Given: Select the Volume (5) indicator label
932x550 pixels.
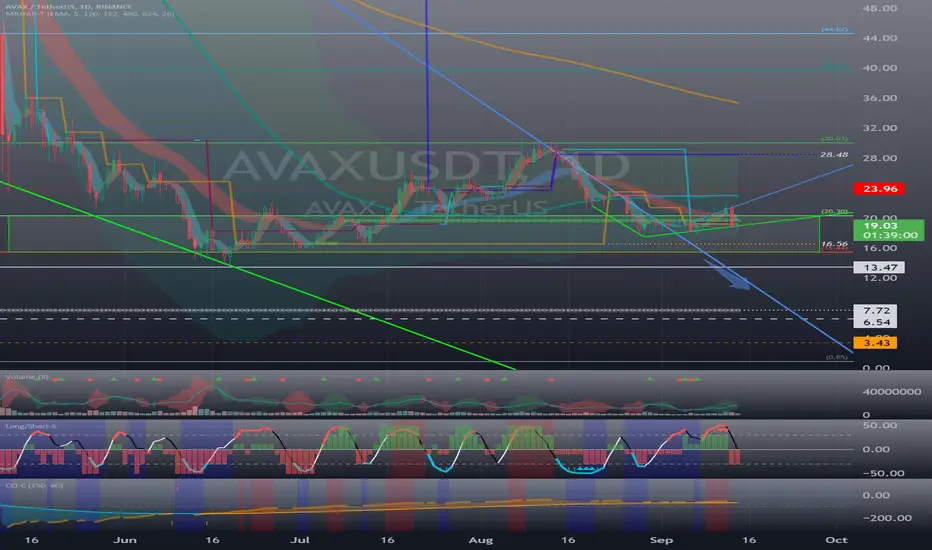Looking at the screenshot, I should pyautogui.click(x=27, y=377).
